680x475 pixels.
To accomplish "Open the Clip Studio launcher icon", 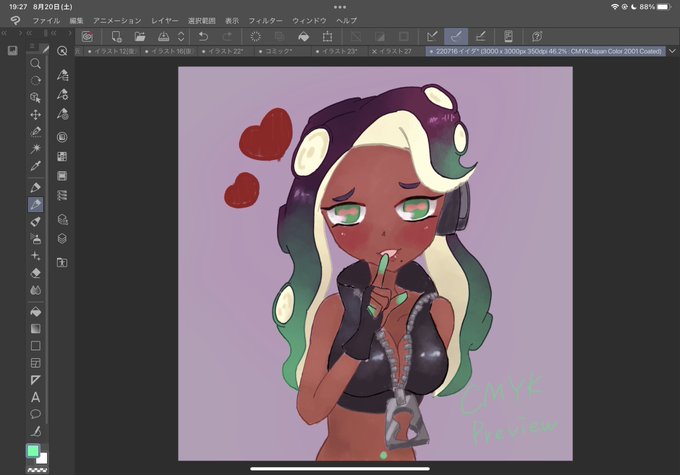I will pos(87,36).
